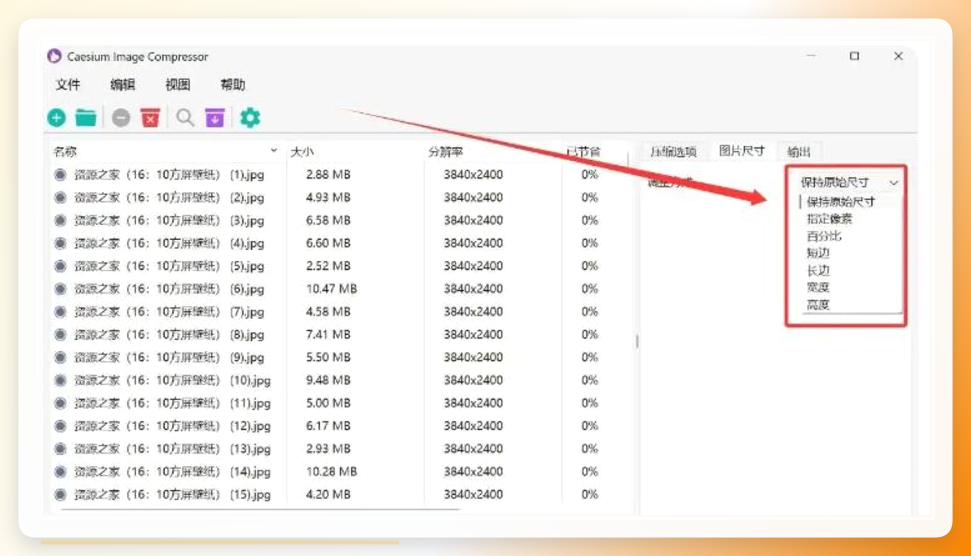Select file row ending (8).jpg
The image size is (971, 556).
[x=340, y=335]
